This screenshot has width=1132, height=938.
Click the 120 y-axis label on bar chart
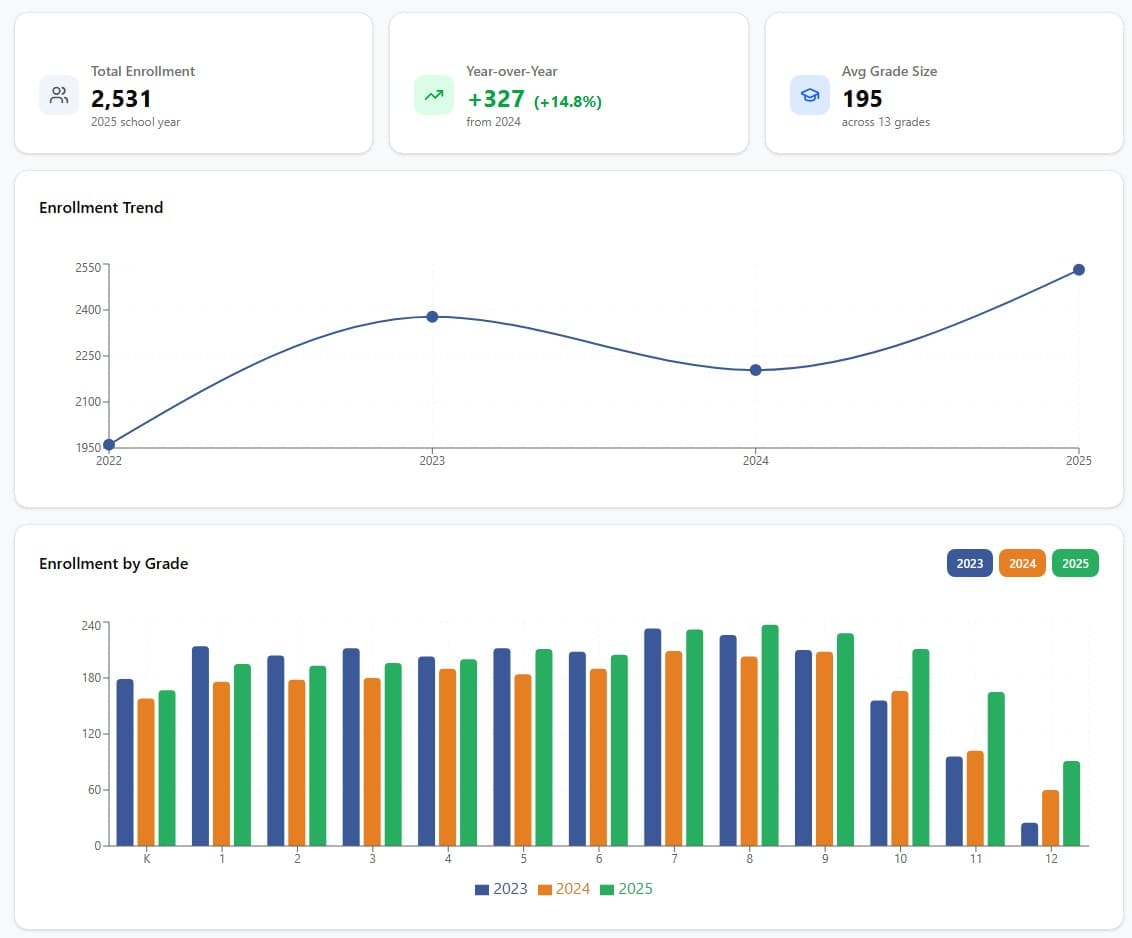(91, 734)
